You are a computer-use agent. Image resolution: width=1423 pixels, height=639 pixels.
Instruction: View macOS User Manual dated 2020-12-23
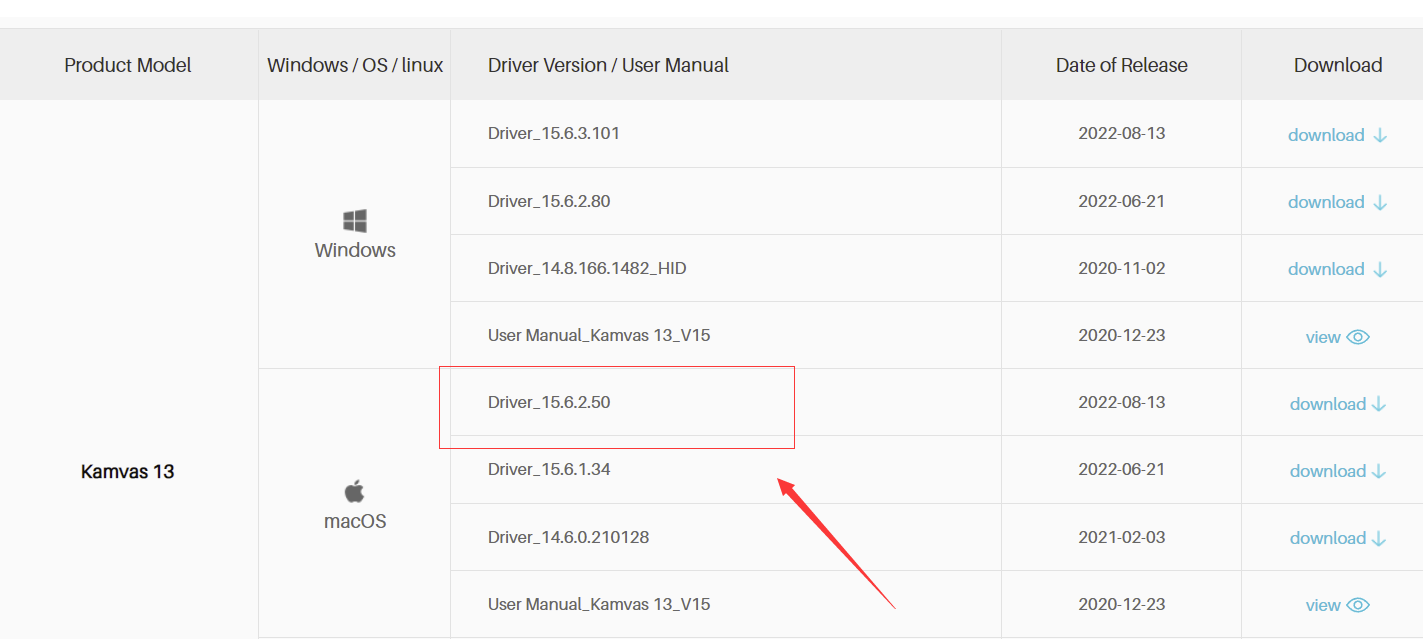[1337, 605]
